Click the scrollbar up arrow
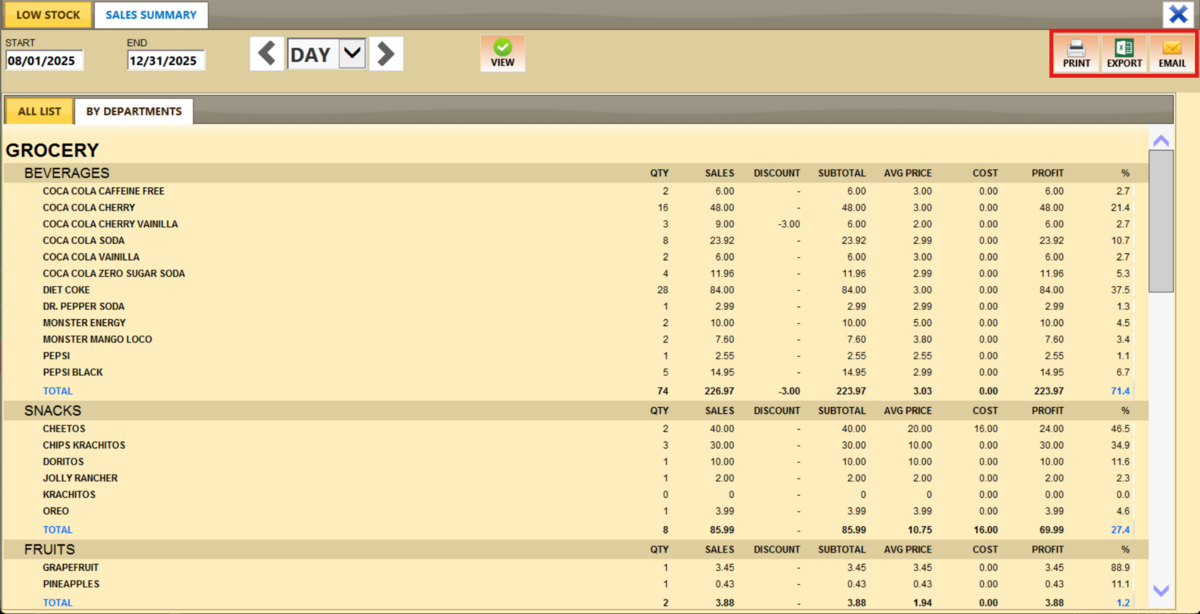 tap(1161, 141)
